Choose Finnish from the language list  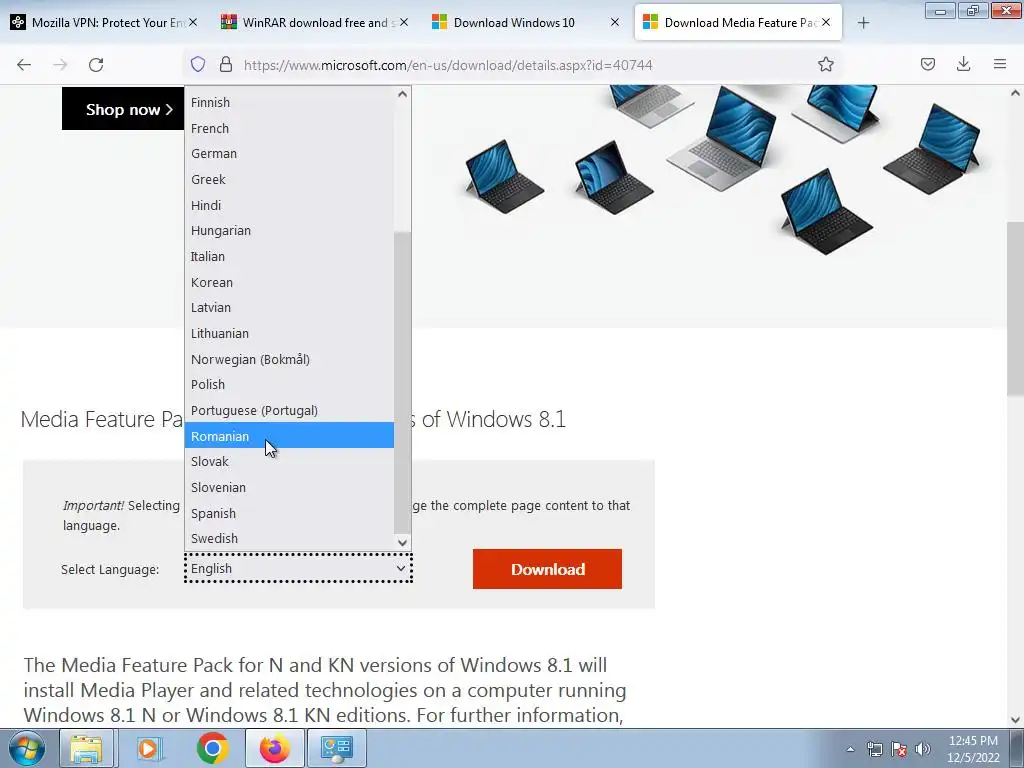289,103
